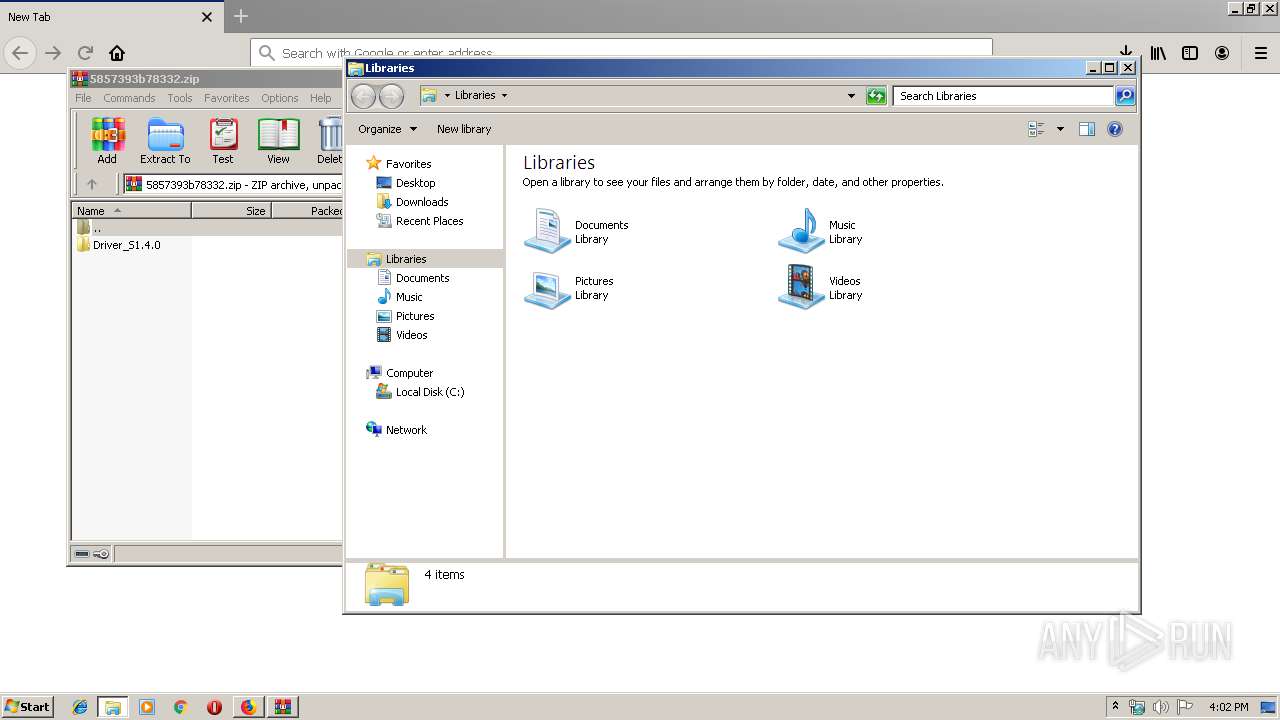Click volume speaker icon in system tray
Screen dimensions: 1280x720
(x=1161, y=707)
